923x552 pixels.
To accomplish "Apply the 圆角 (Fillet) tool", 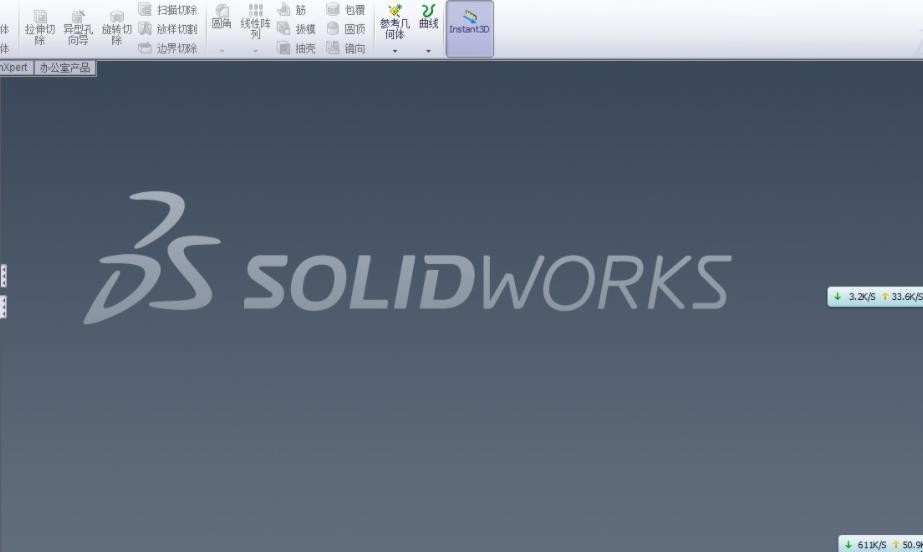I will [x=221, y=17].
